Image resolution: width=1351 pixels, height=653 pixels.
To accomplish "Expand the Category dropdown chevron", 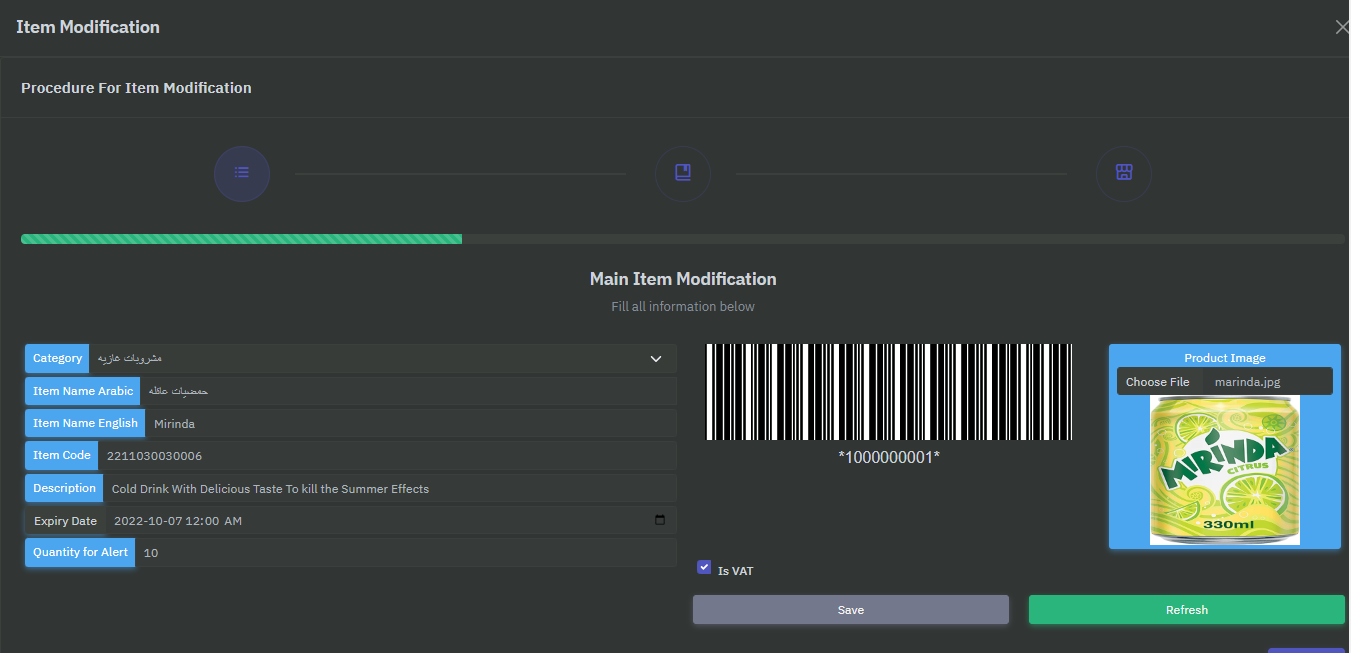I will tap(656, 359).
